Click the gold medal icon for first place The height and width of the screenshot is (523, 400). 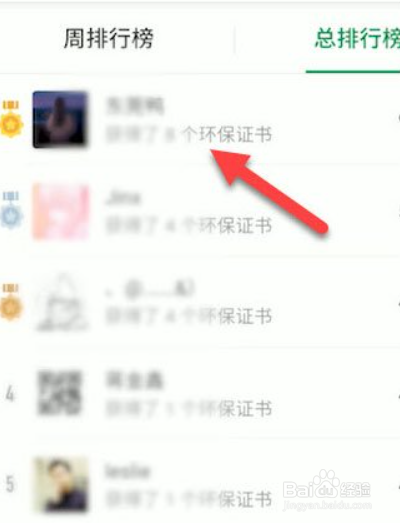pos(11,119)
